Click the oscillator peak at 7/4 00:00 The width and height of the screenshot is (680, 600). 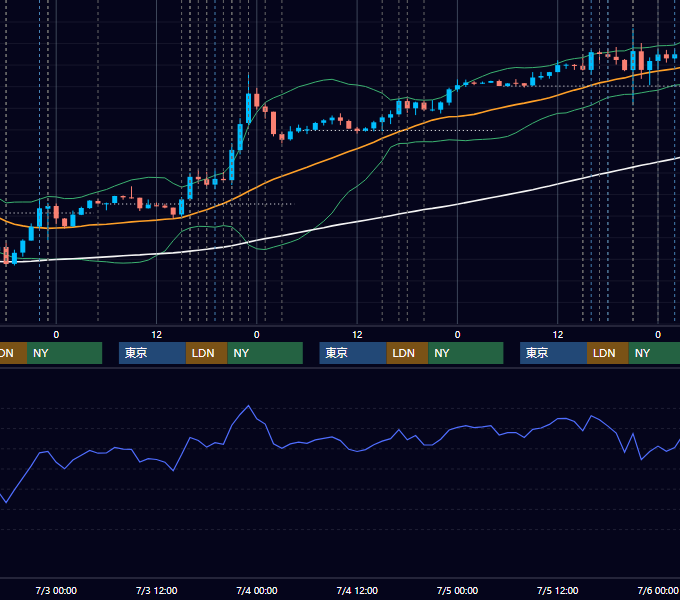pyautogui.click(x=248, y=406)
